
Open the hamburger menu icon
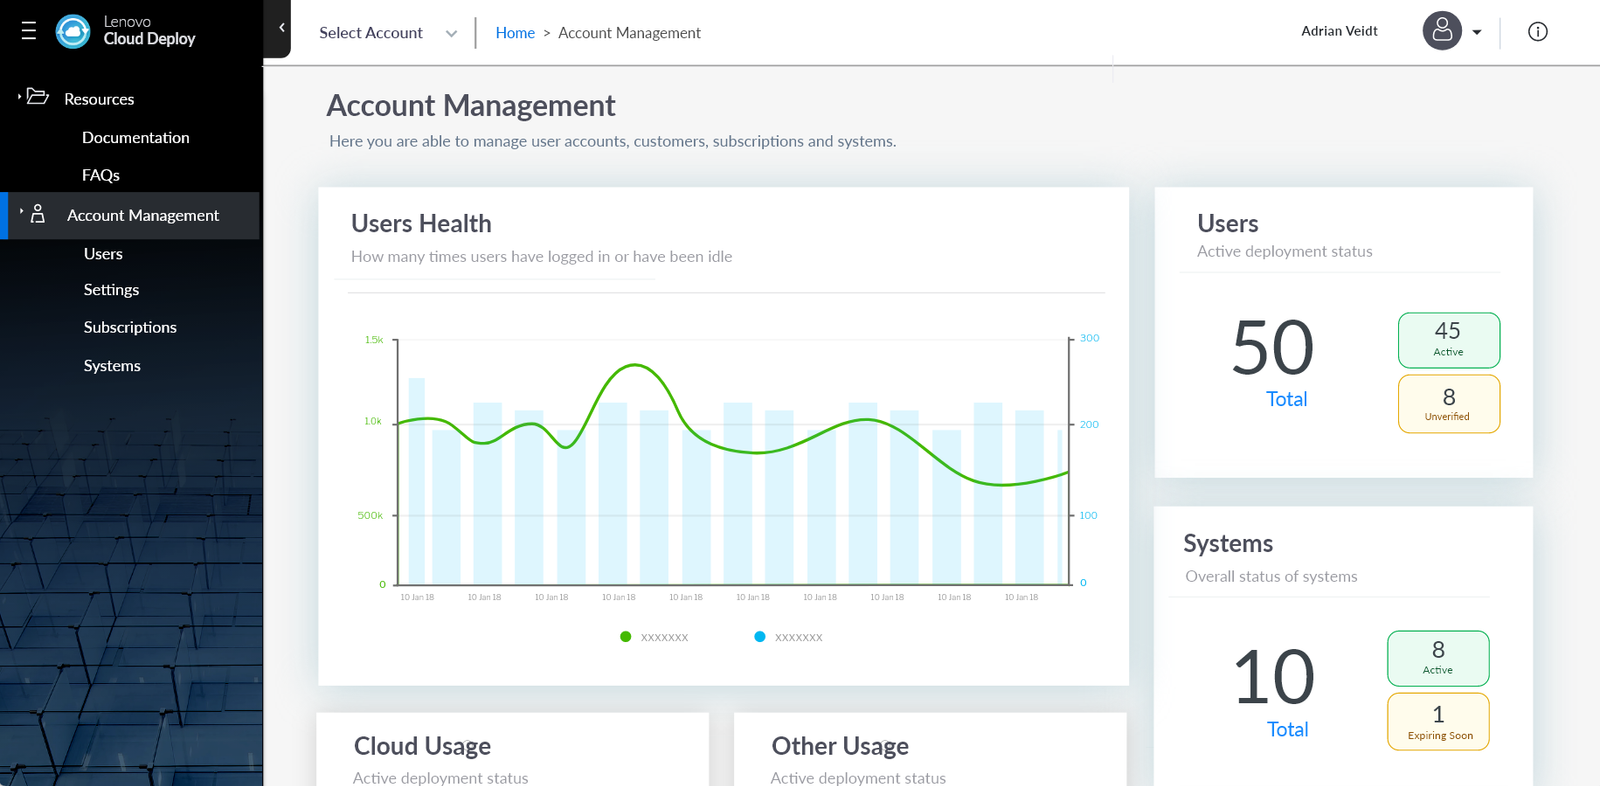tap(29, 31)
